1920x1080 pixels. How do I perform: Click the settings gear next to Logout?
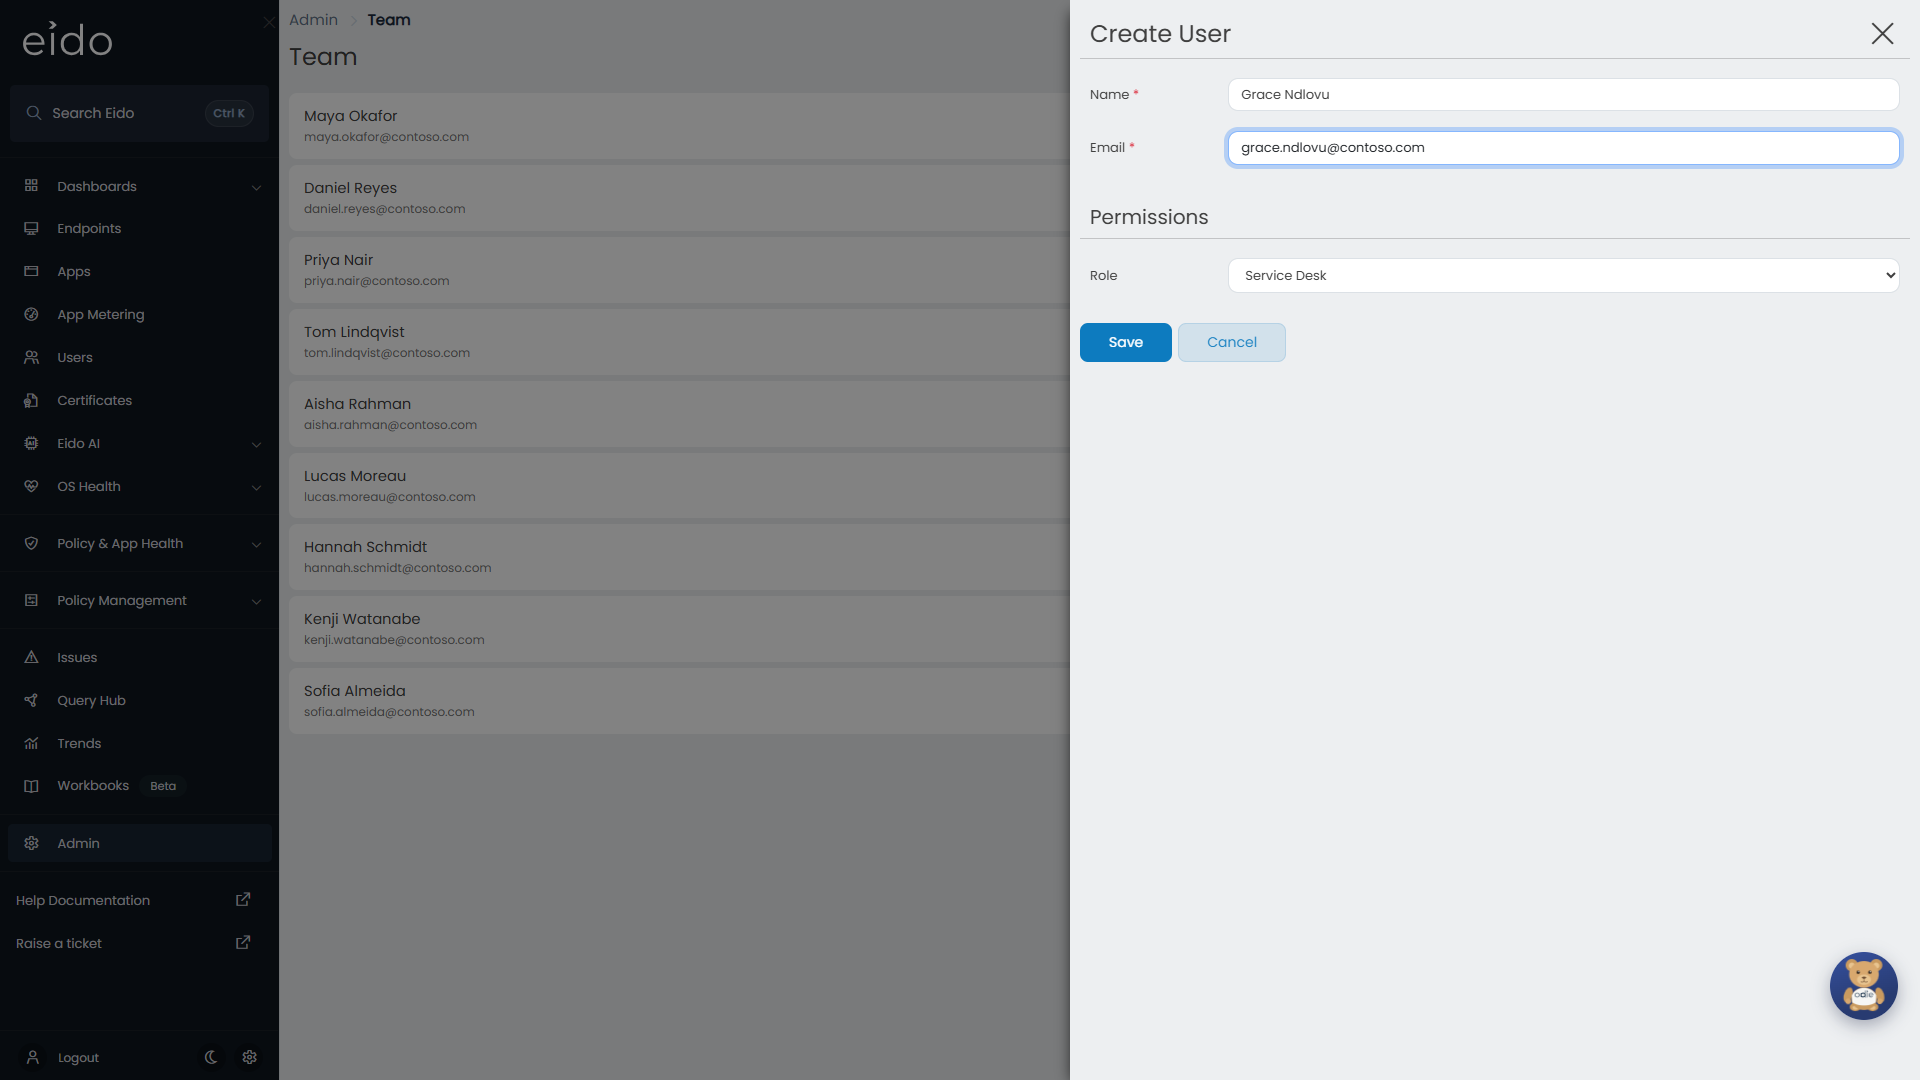250,1057
